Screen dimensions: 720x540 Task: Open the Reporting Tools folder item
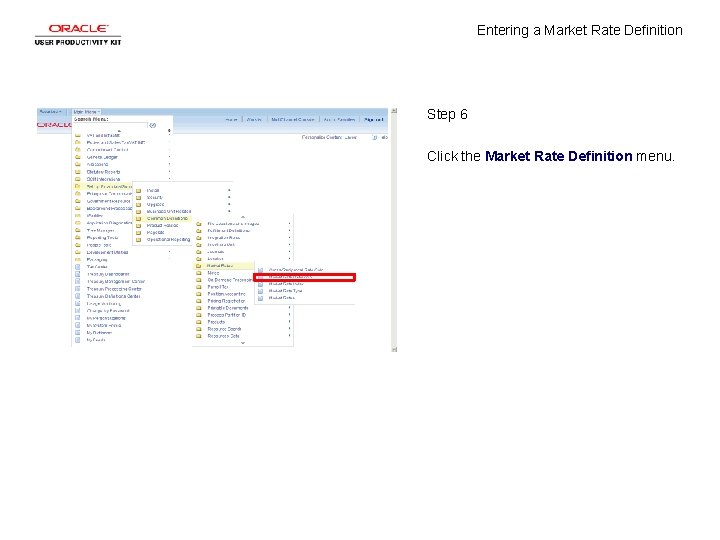tap(102, 238)
